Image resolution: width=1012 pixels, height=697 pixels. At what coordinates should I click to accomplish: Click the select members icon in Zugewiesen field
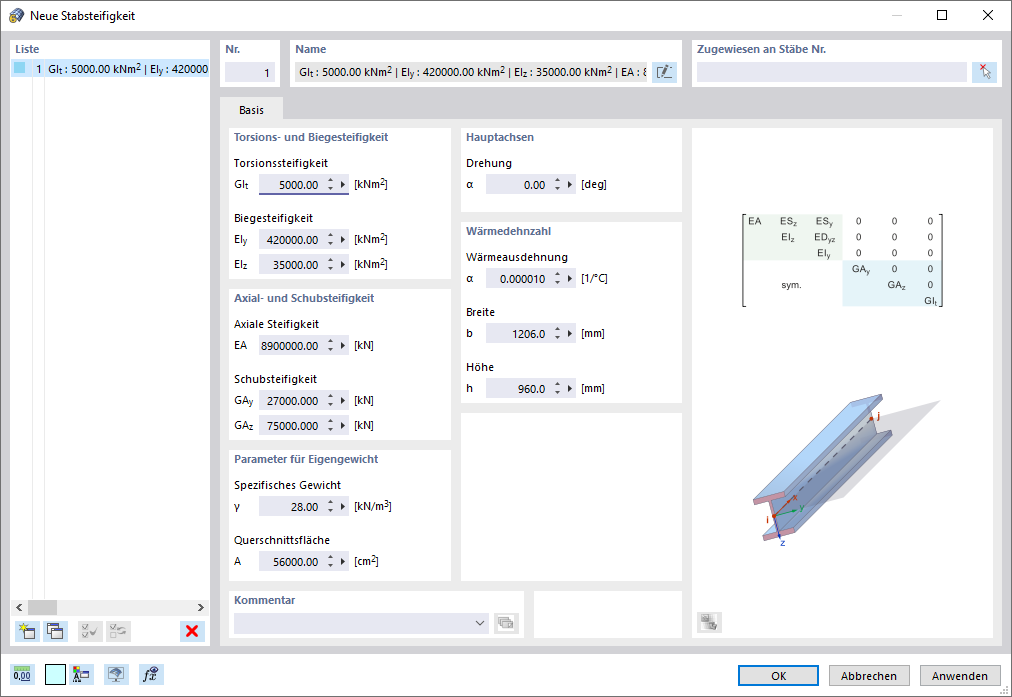pyautogui.click(x=985, y=72)
